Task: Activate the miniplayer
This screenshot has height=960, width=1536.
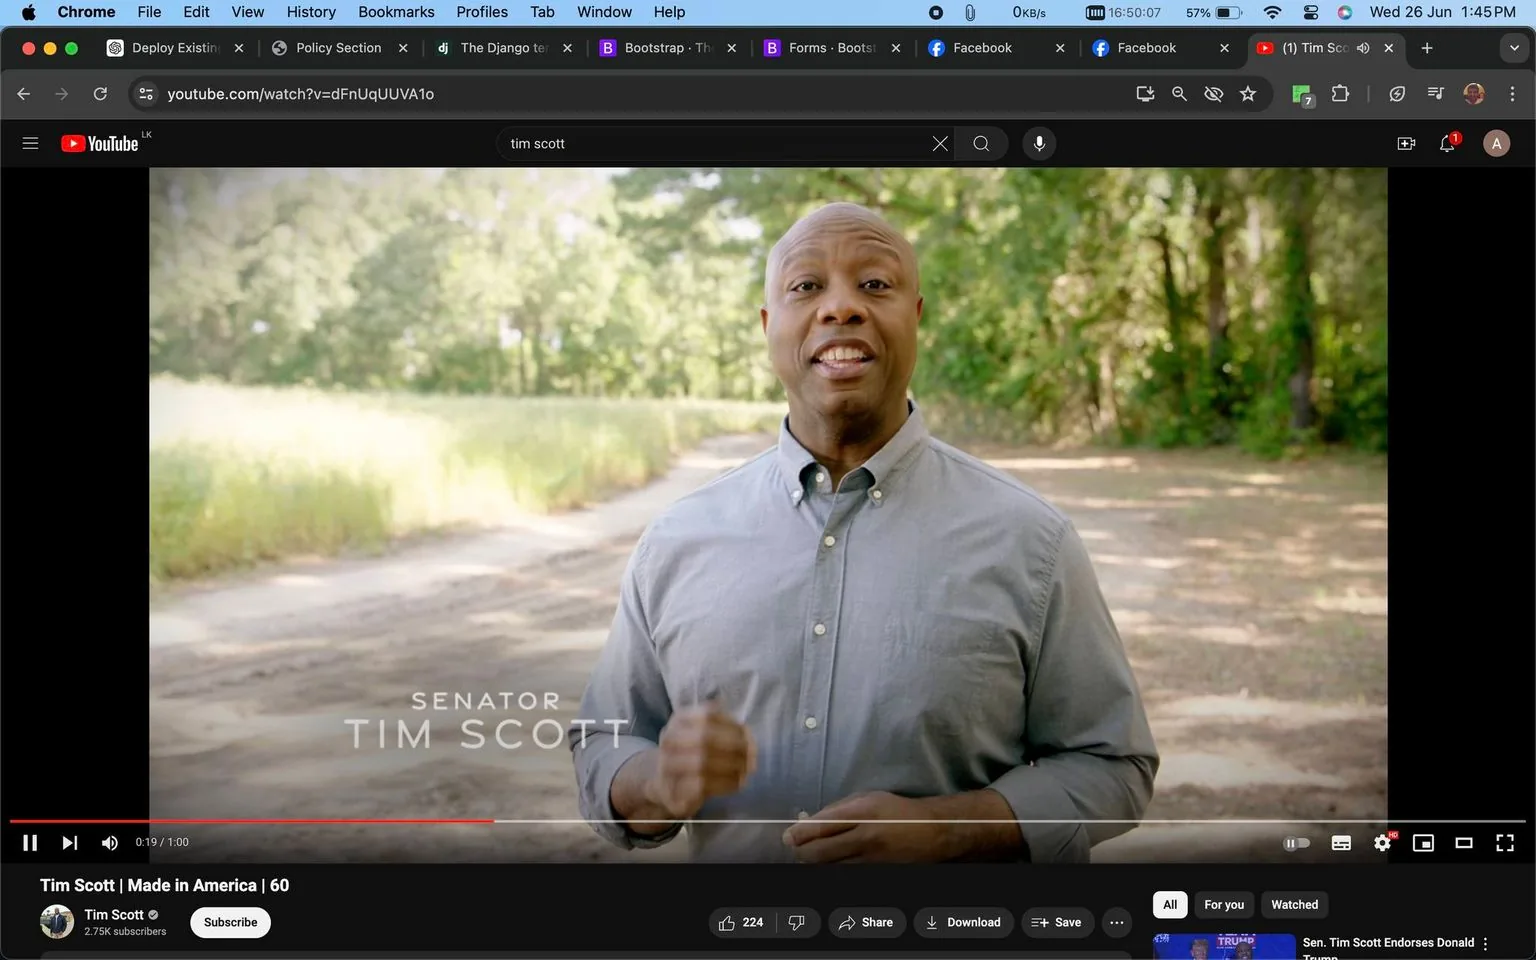Action: 1423,843
